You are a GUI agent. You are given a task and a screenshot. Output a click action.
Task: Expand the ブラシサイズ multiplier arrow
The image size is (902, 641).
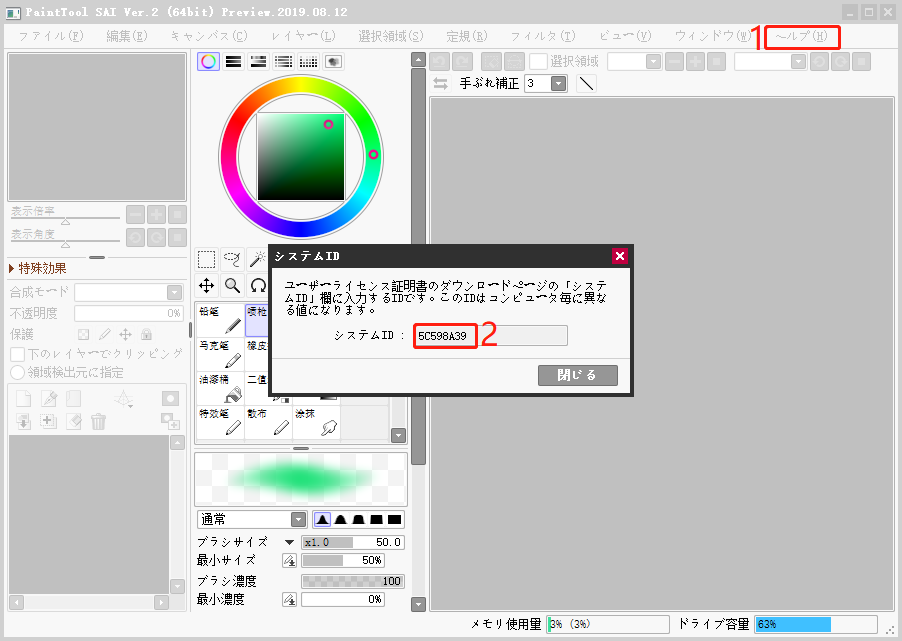(x=289, y=542)
